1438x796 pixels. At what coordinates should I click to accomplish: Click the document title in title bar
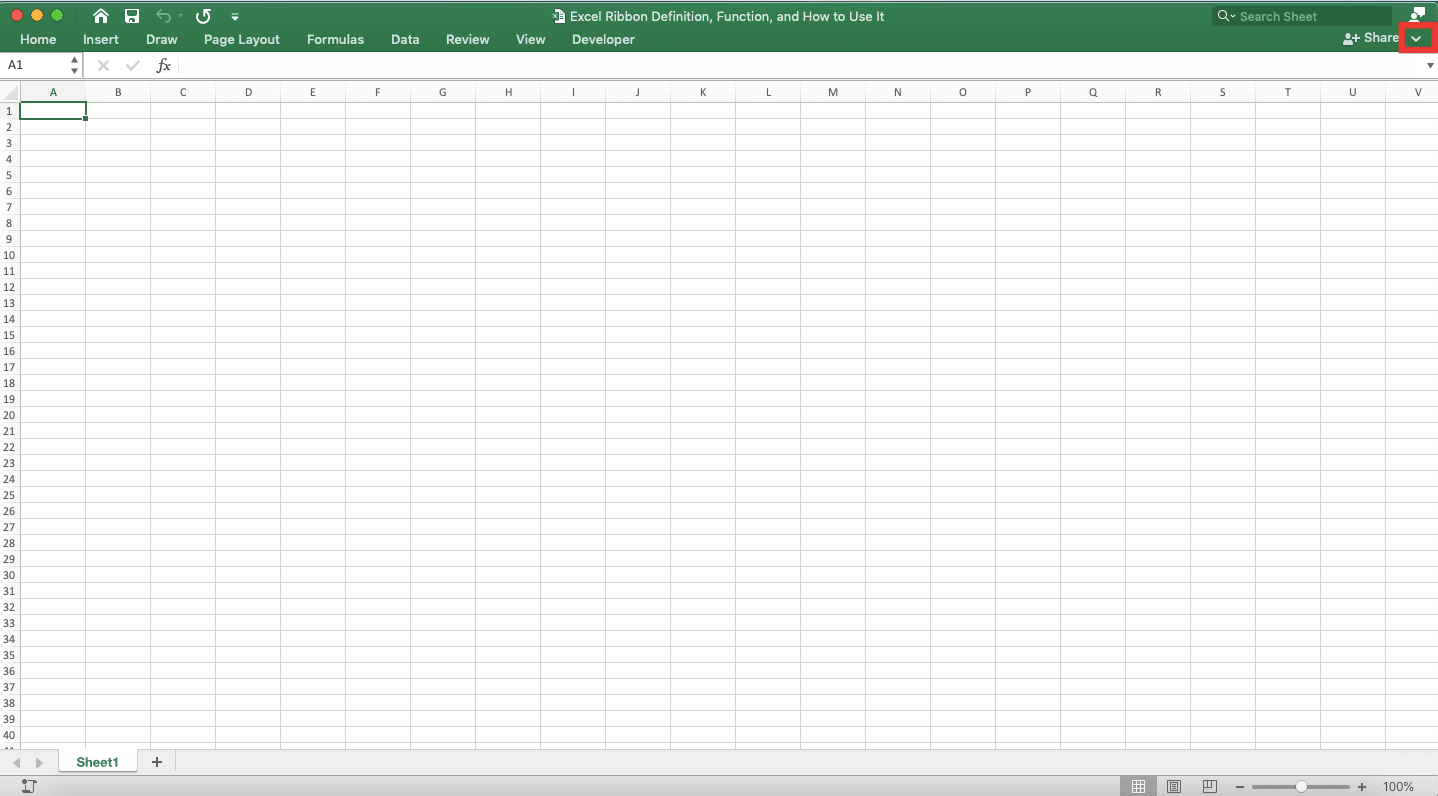tap(727, 16)
